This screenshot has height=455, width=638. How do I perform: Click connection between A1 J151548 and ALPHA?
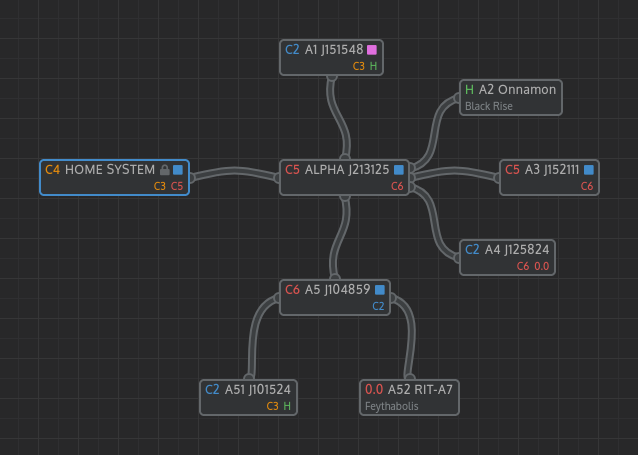point(338,118)
